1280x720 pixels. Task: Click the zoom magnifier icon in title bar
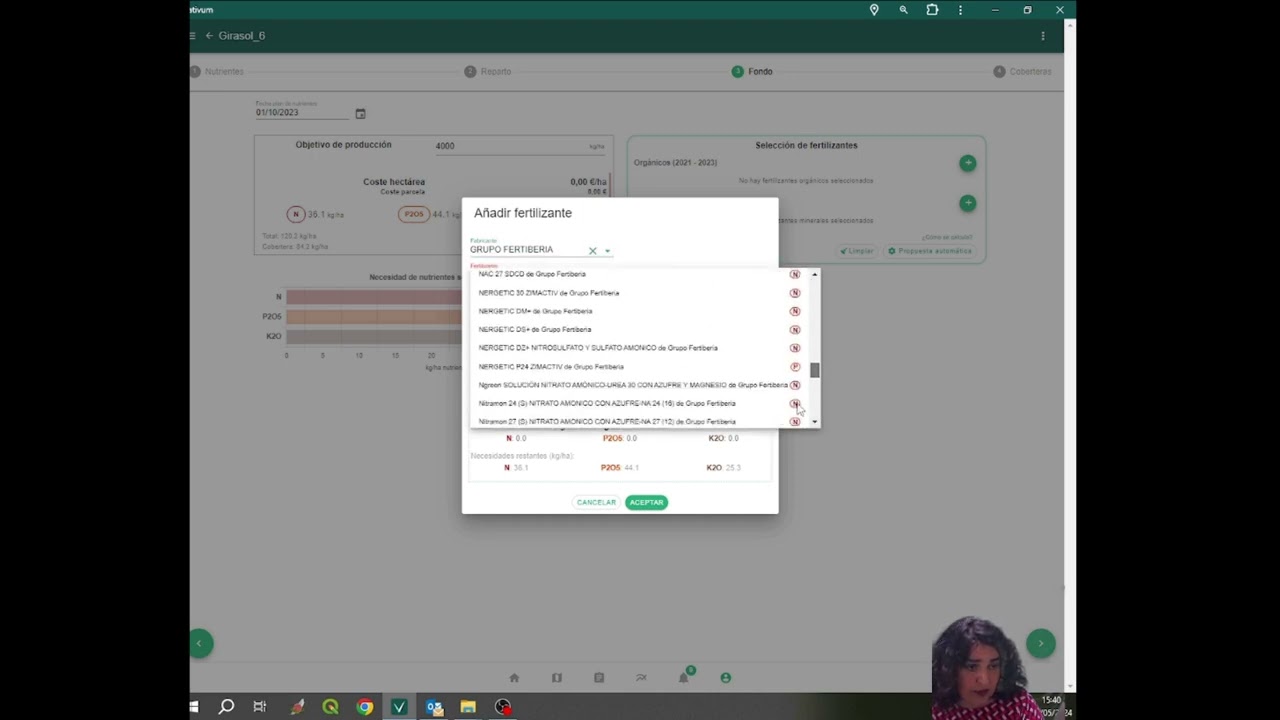tap(903, 10)
